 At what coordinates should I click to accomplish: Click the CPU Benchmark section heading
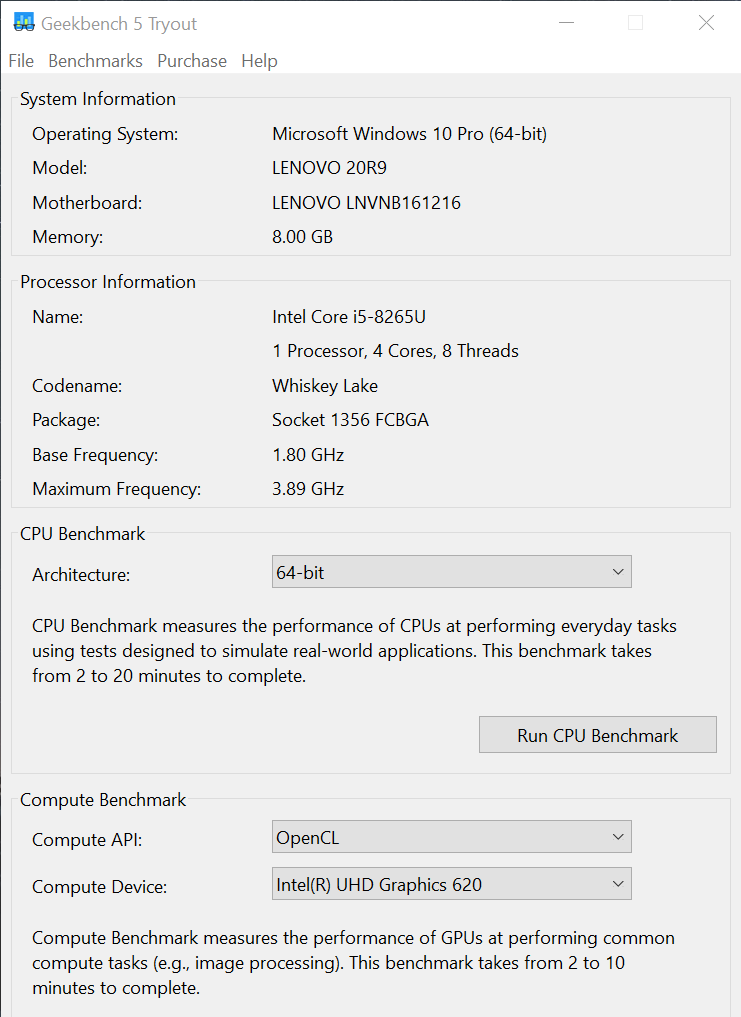83,534
